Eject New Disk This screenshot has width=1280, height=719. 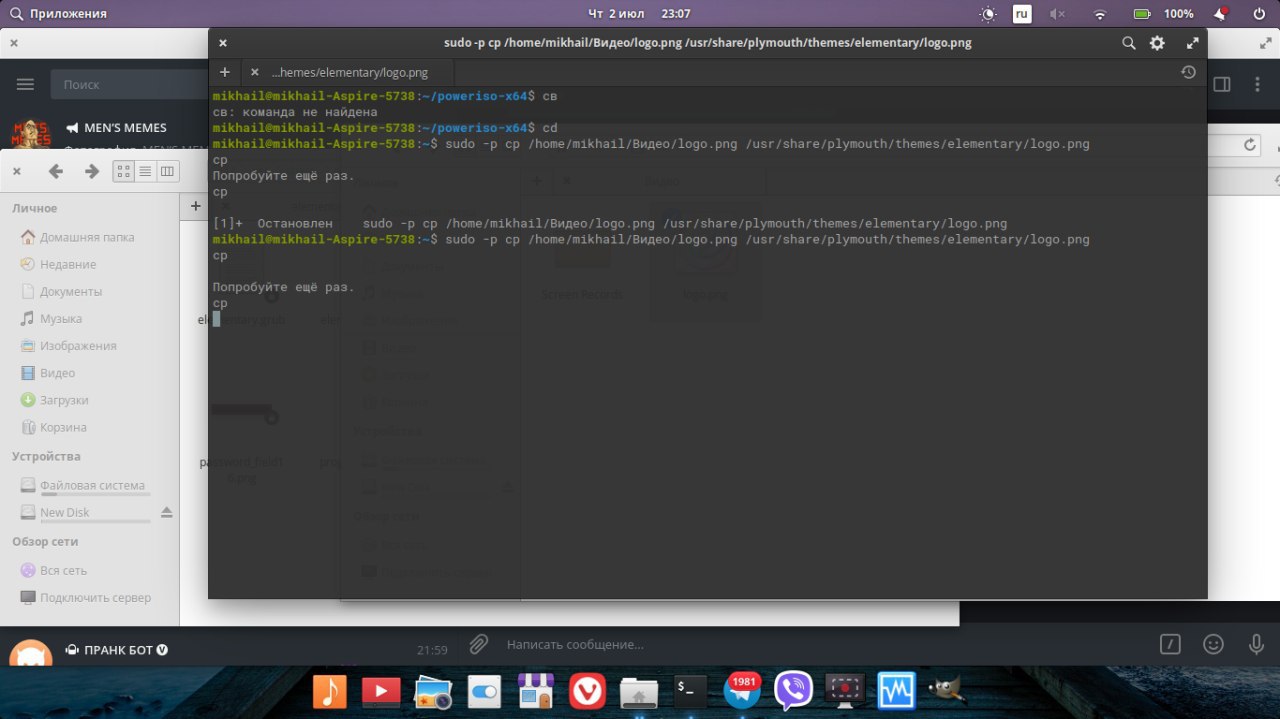click(x=167, y=512)
